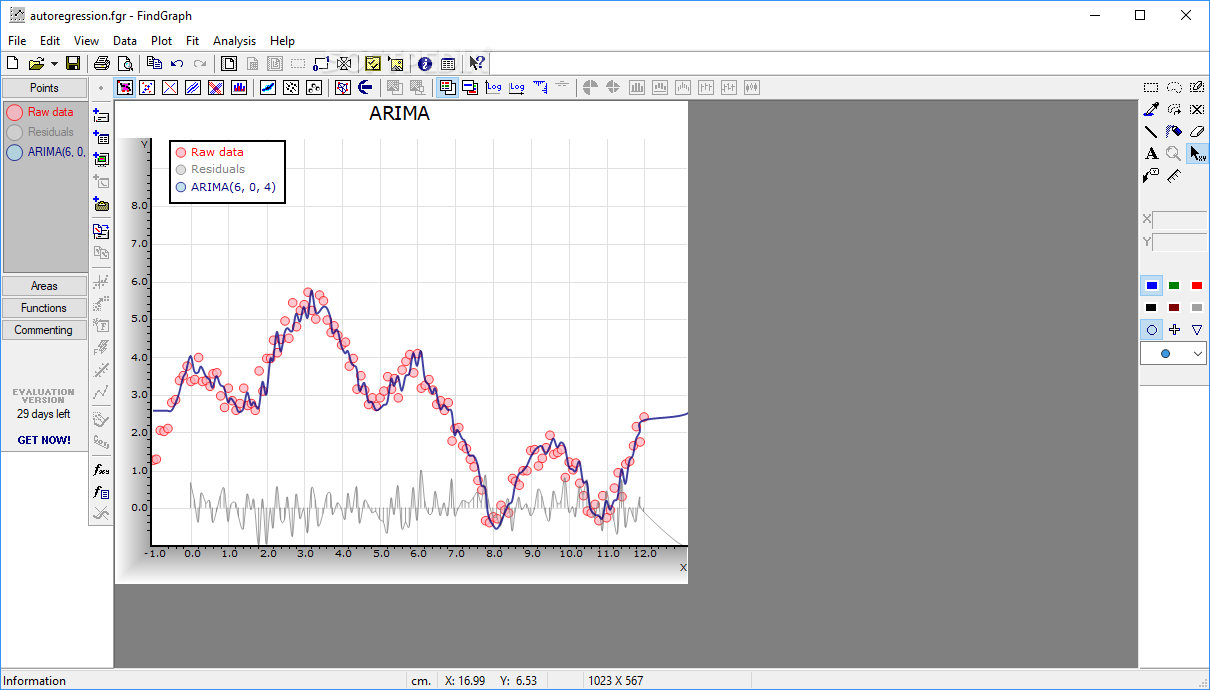The image size is (1210, 690).
Task: Choose the gray color swatch
Action: click(x=1197, y=308)
